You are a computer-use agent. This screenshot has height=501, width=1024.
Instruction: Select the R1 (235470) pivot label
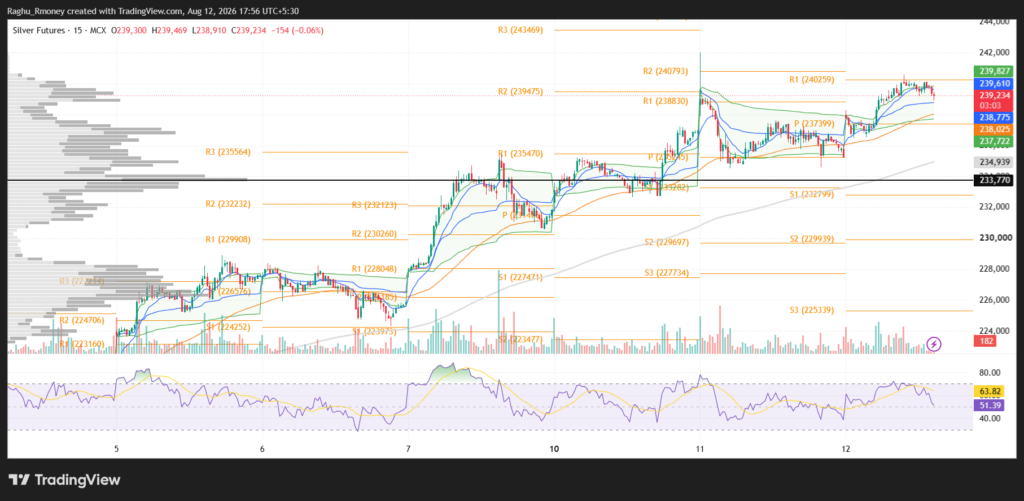tap(520, 154)
